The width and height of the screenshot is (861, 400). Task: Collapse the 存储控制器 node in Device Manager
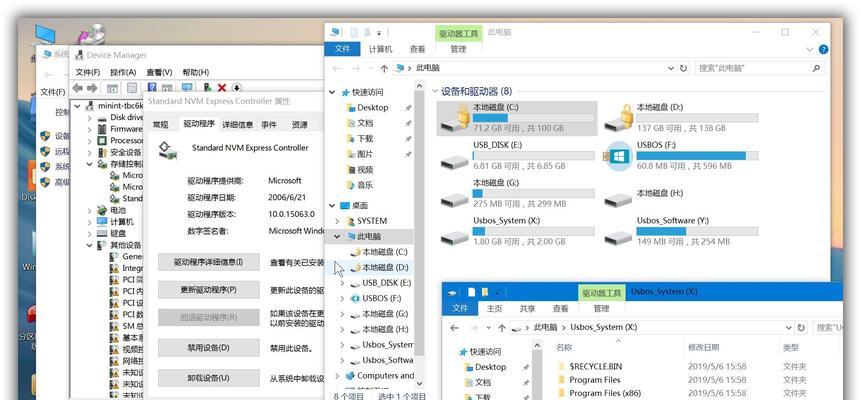tap(90, 164)
